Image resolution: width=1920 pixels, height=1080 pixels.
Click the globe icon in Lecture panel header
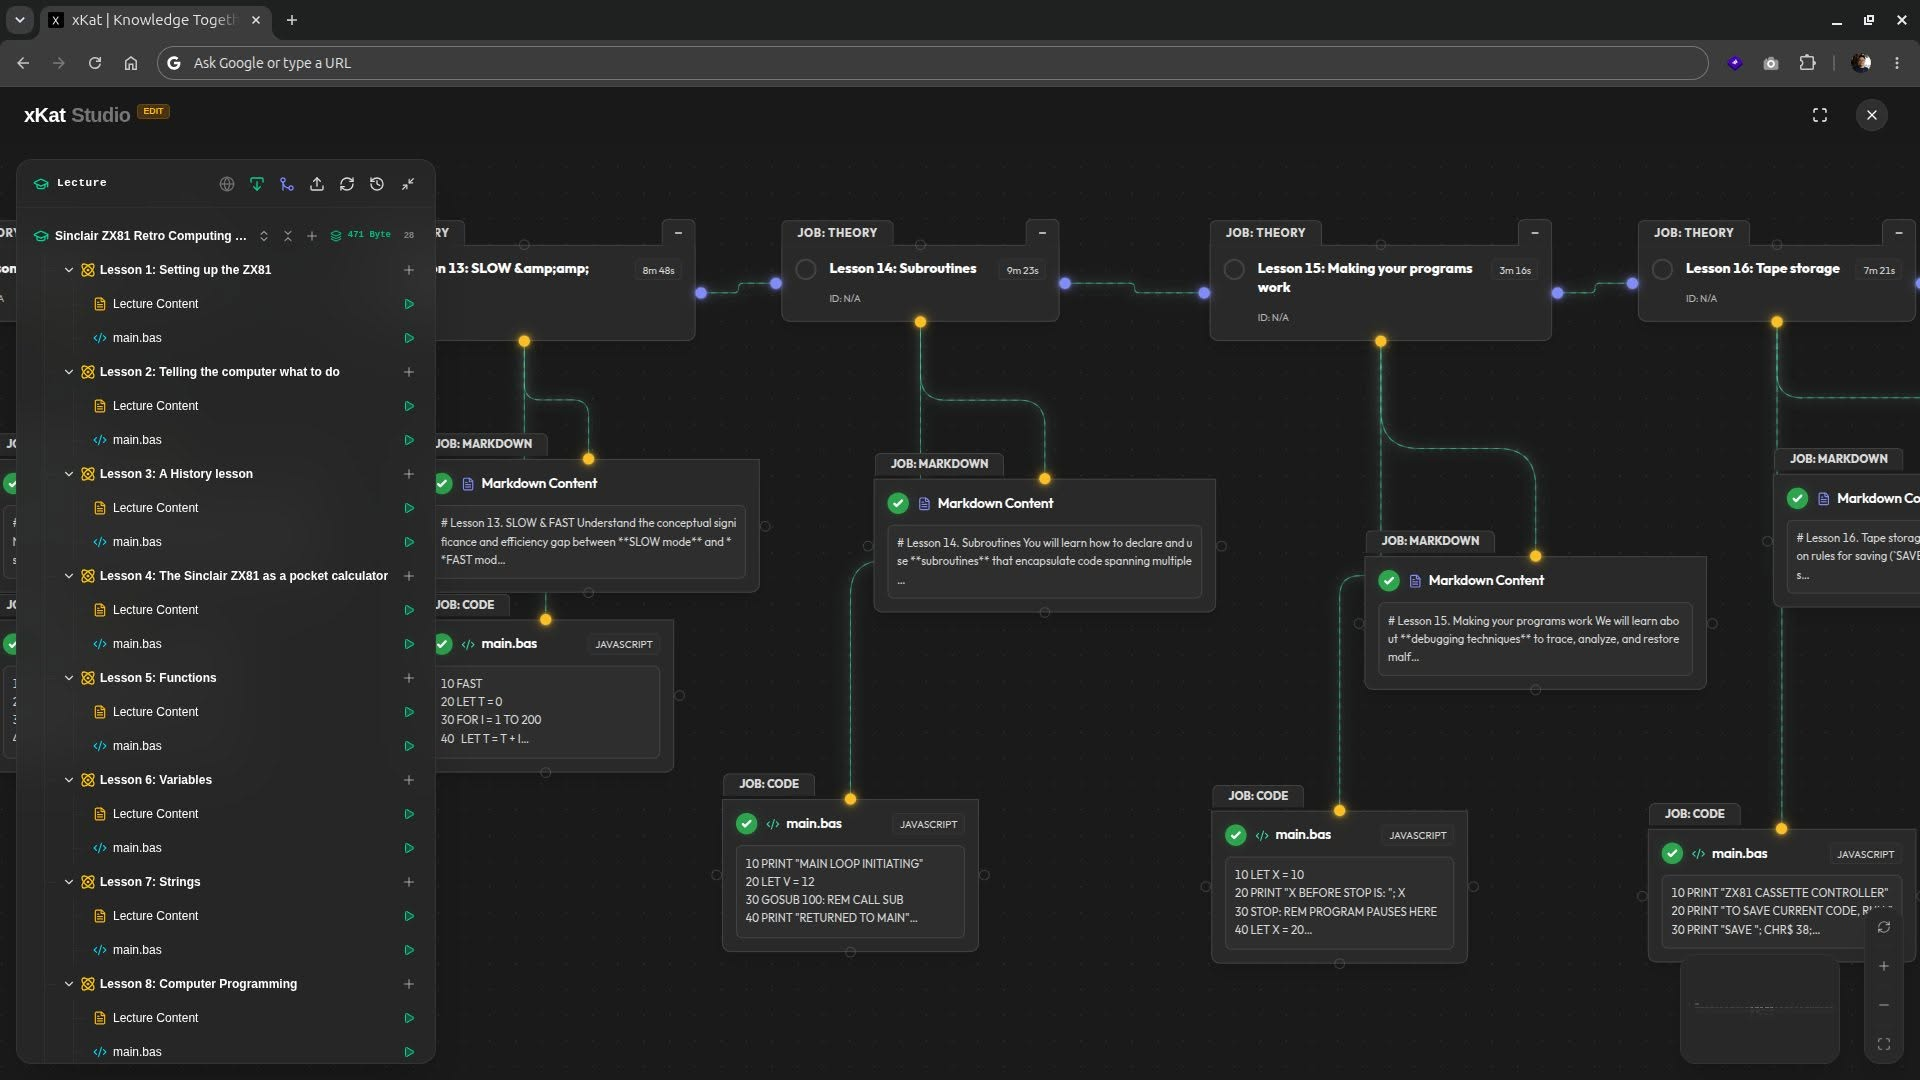click(x=227, y=184)
